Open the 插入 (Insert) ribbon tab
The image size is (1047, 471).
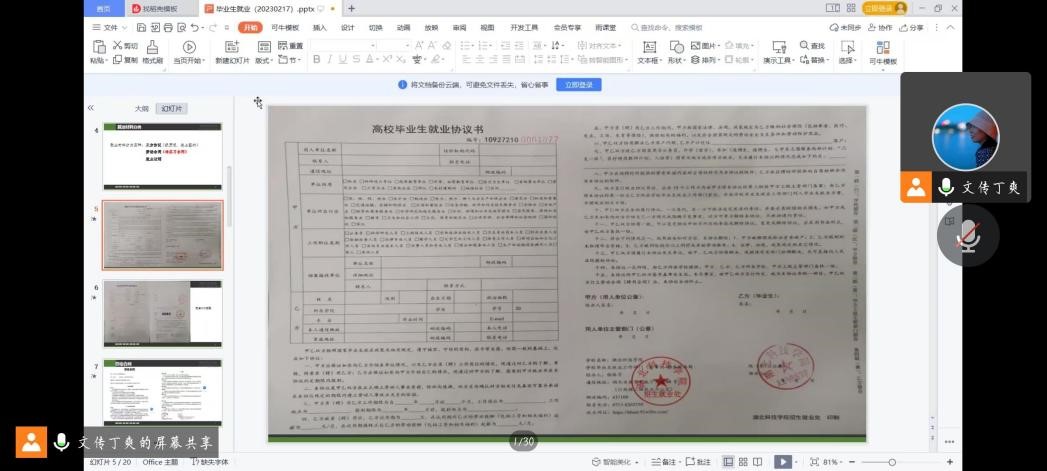point(319,28)
